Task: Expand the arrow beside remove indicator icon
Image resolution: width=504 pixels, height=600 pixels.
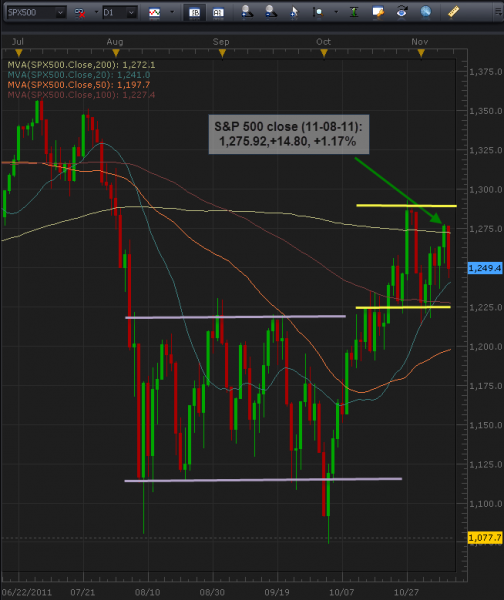Action: 96,12
